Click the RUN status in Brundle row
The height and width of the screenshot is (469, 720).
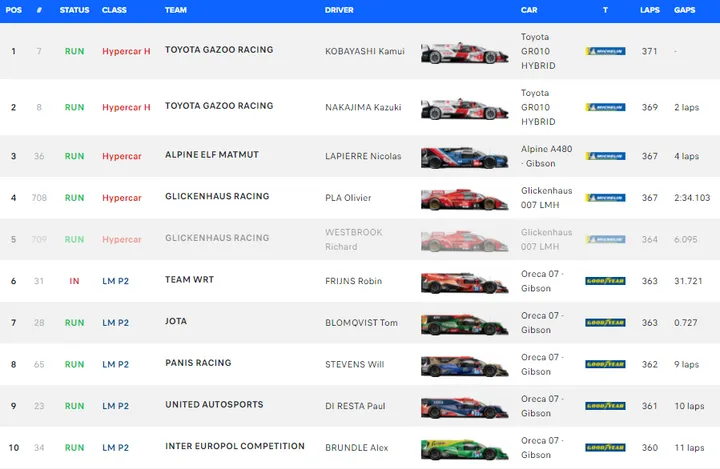tap(74, 448)
